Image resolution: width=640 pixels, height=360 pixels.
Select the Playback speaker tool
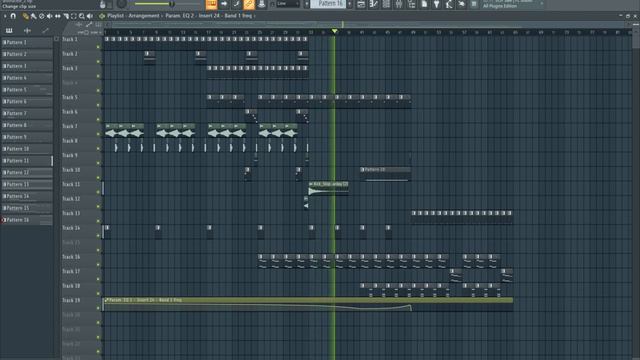90,16
